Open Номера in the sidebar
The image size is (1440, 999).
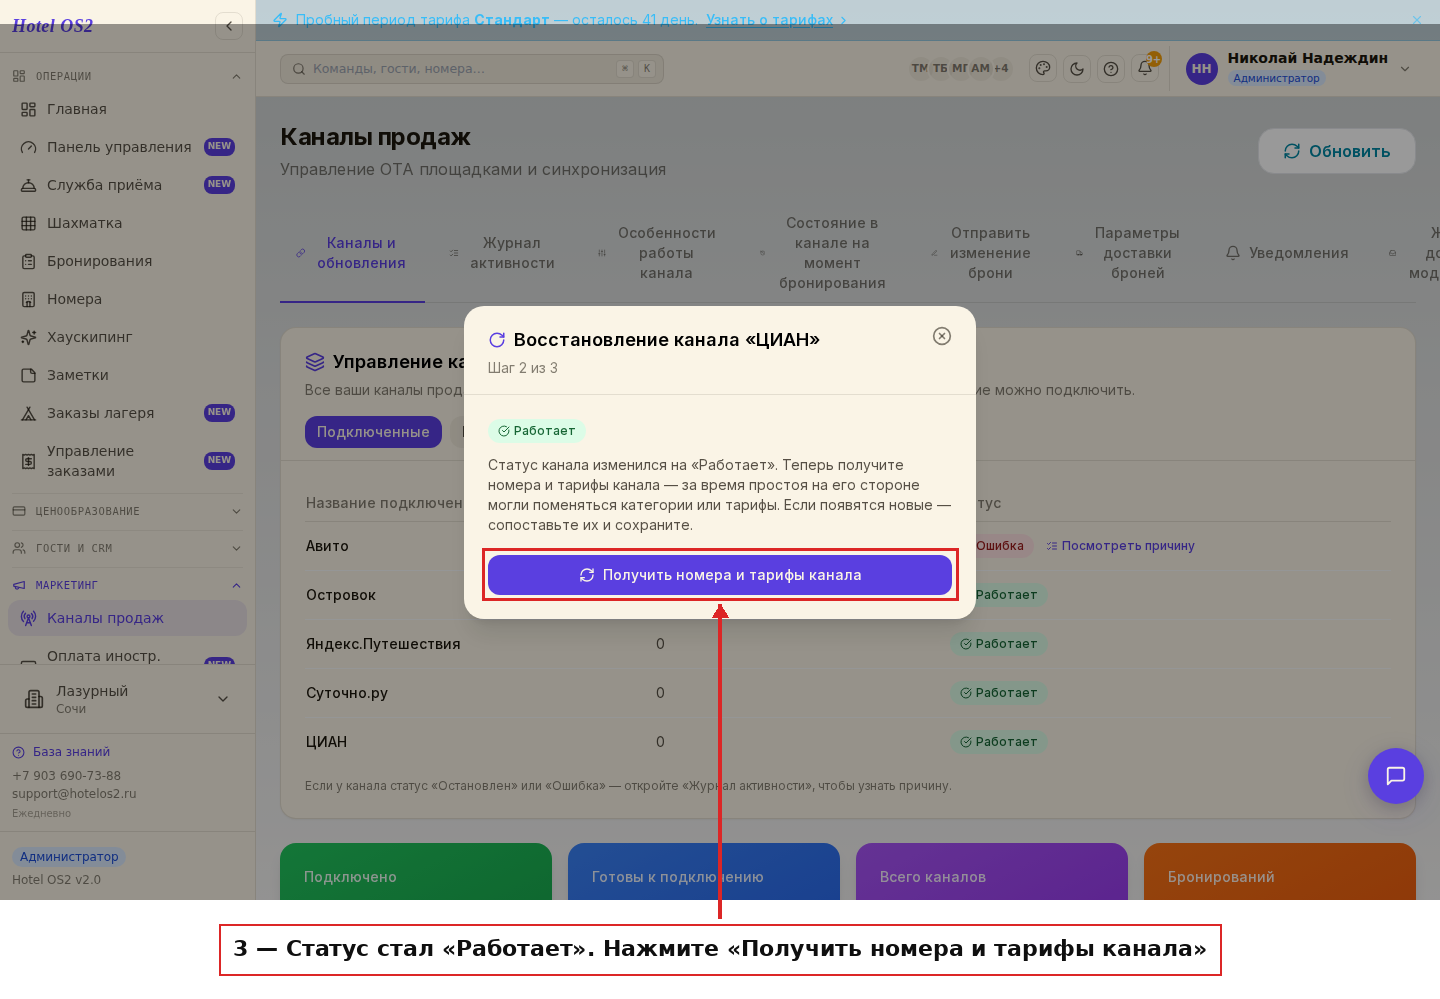127,299
